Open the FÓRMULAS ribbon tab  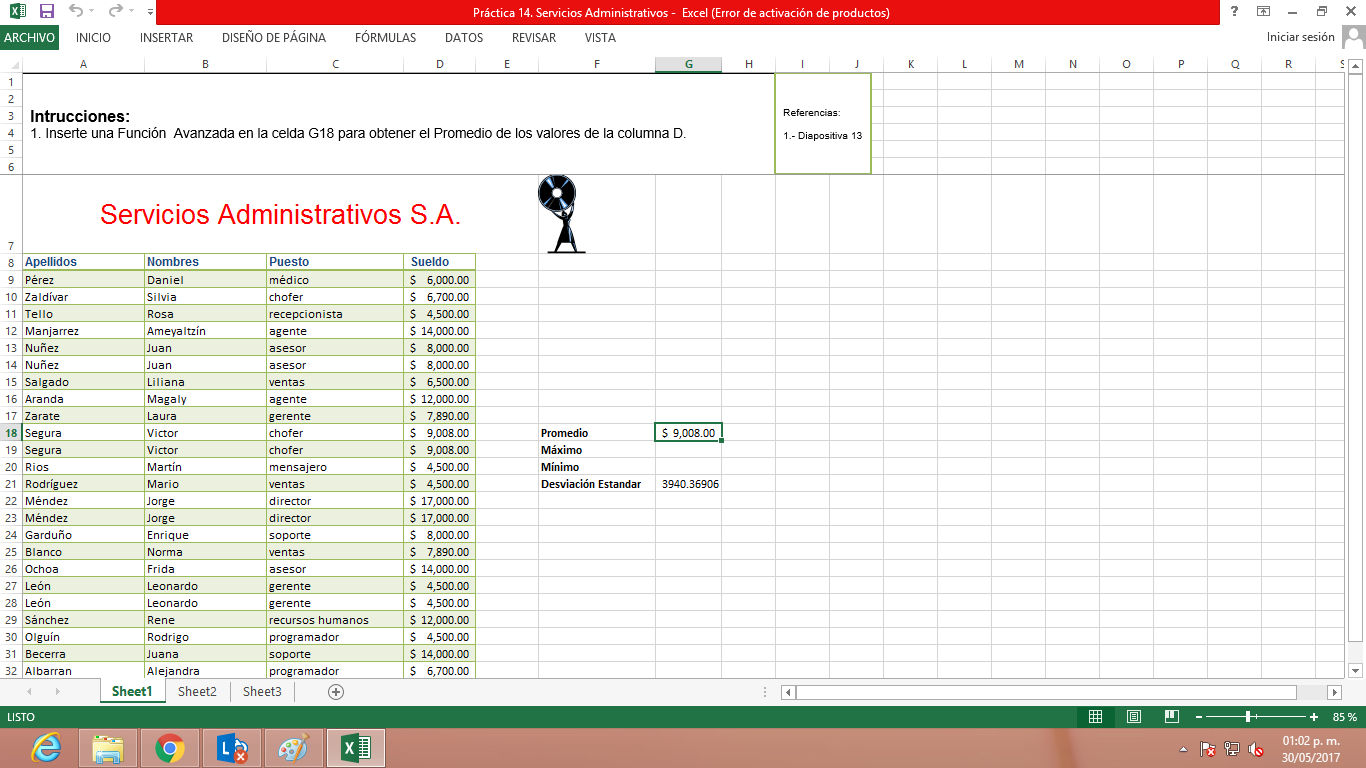pyautogui.click(x=385, y=38)
